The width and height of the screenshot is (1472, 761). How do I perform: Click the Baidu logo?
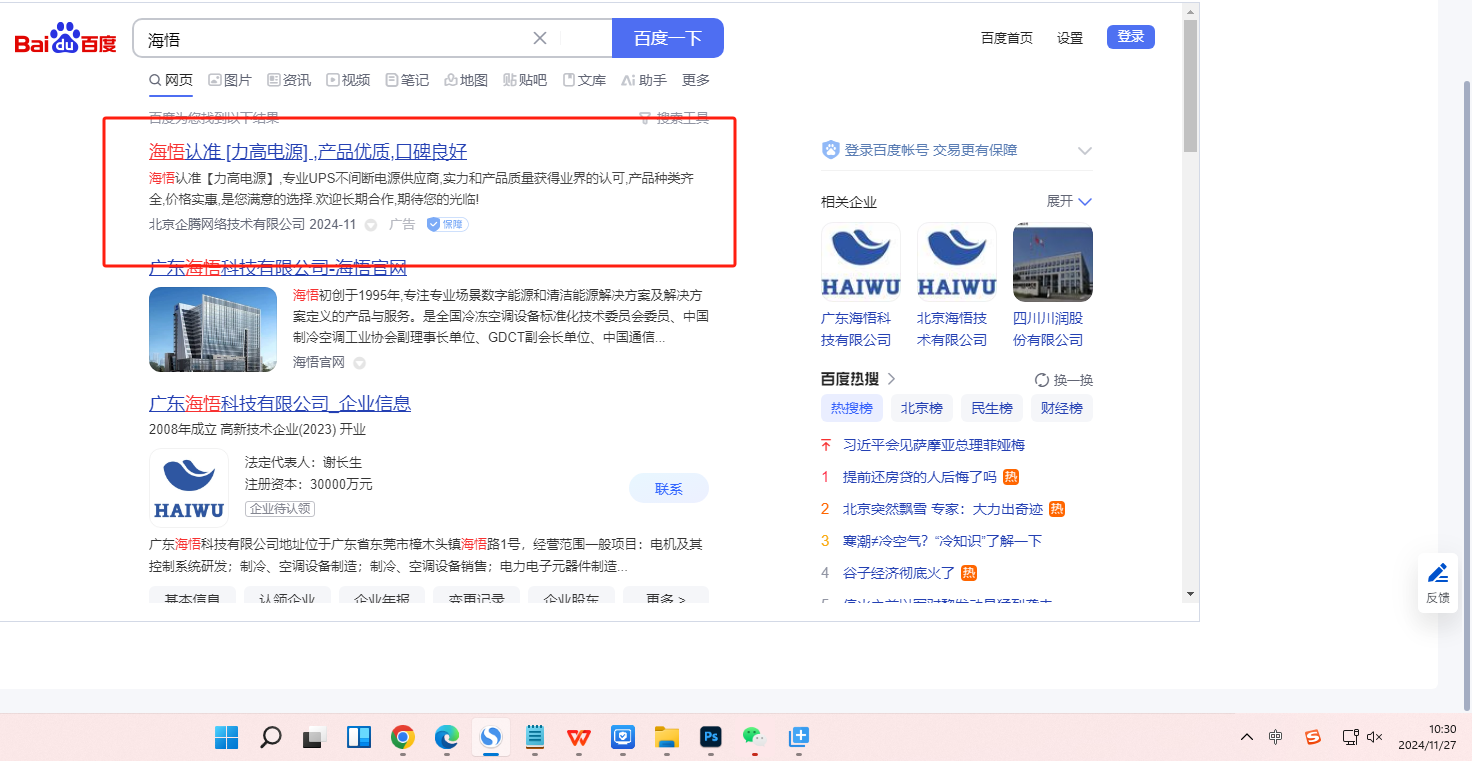66,39
